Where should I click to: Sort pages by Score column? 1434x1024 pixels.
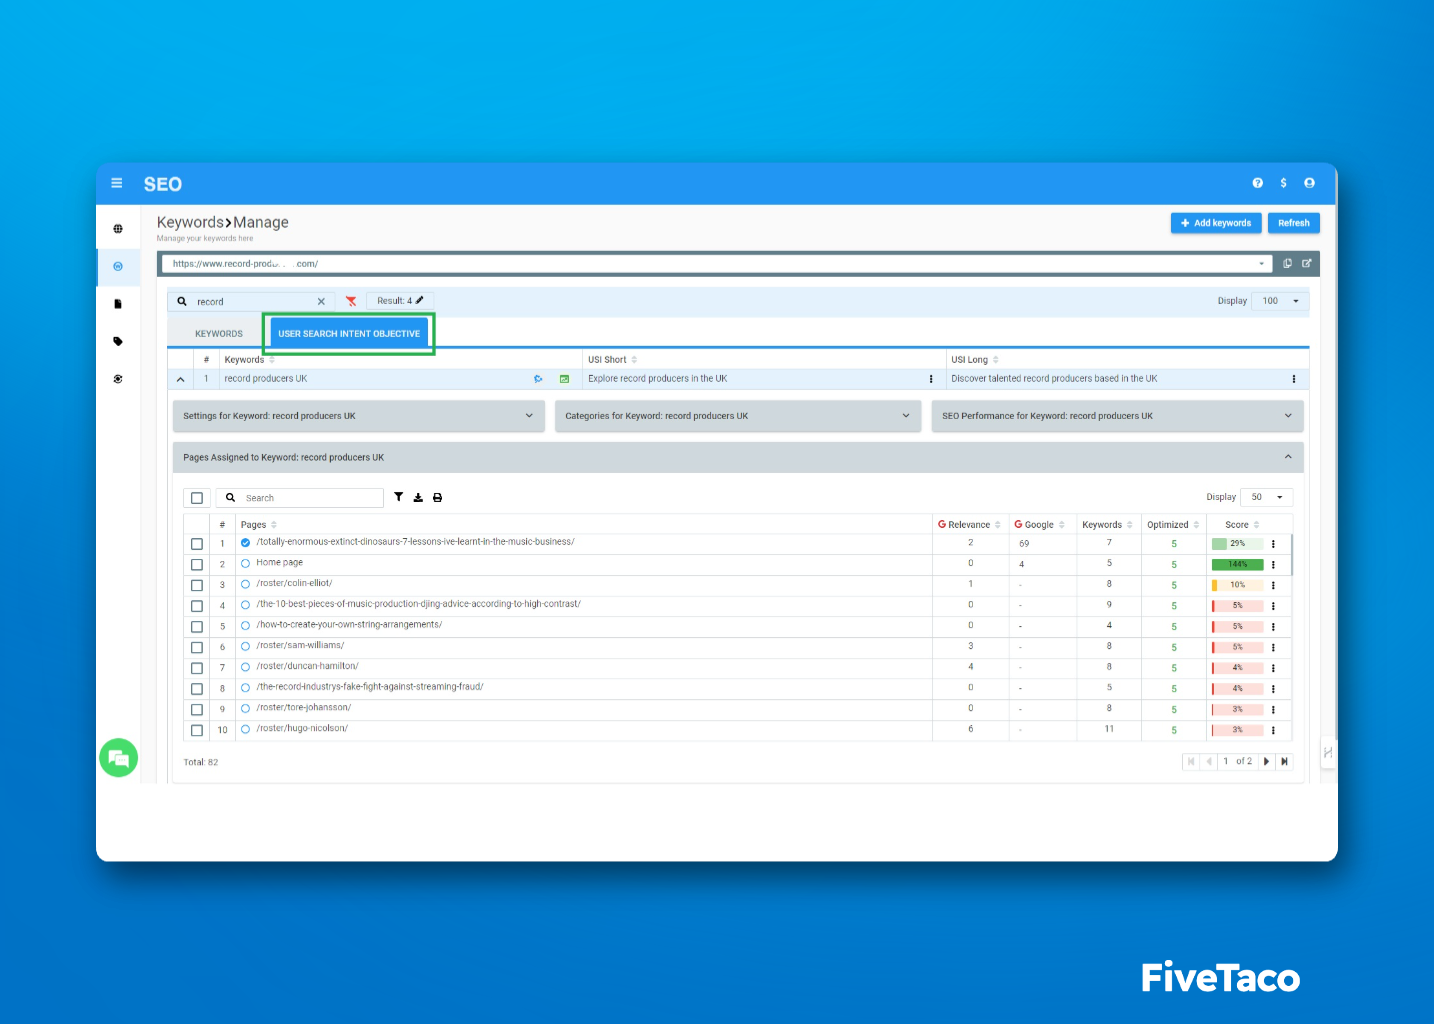(x=1242, y=525)
